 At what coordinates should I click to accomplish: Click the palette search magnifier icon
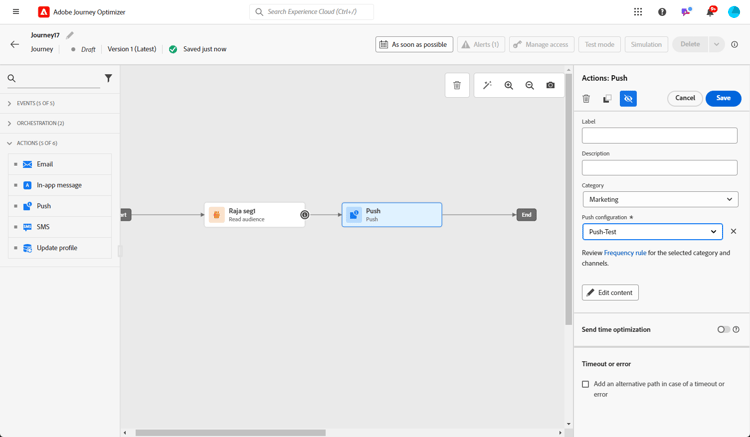tap(11, 78)
